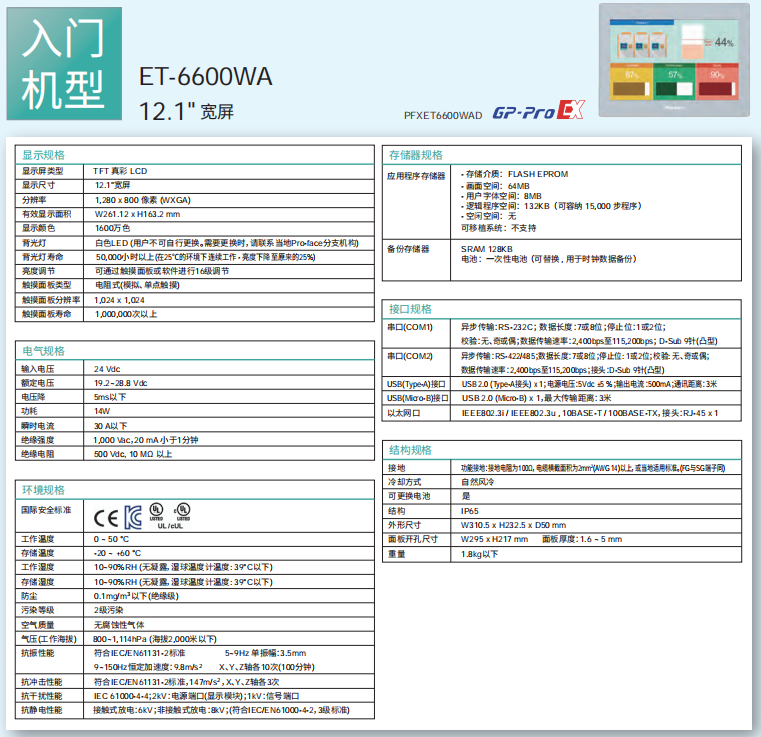Click the 800~1,114hPa air pressure value
The width and height of the screenshot is (761, 737).
155,639
